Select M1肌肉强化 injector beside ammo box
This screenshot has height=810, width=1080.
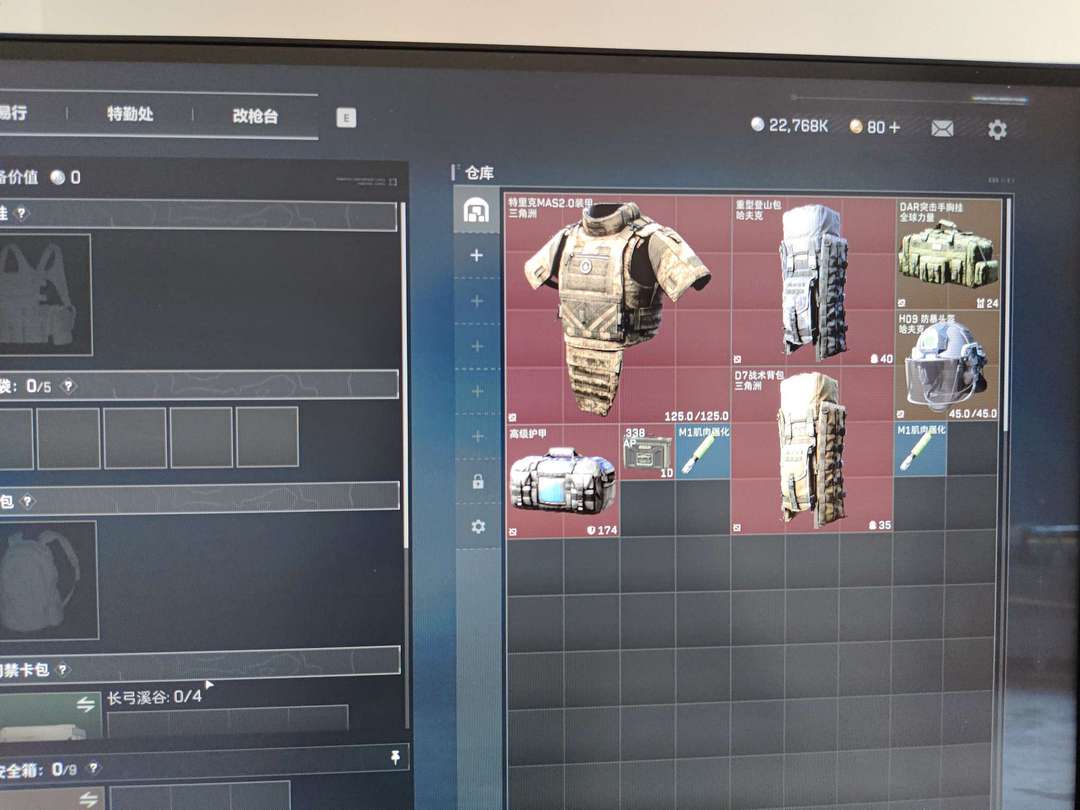[x=703, y=452]
